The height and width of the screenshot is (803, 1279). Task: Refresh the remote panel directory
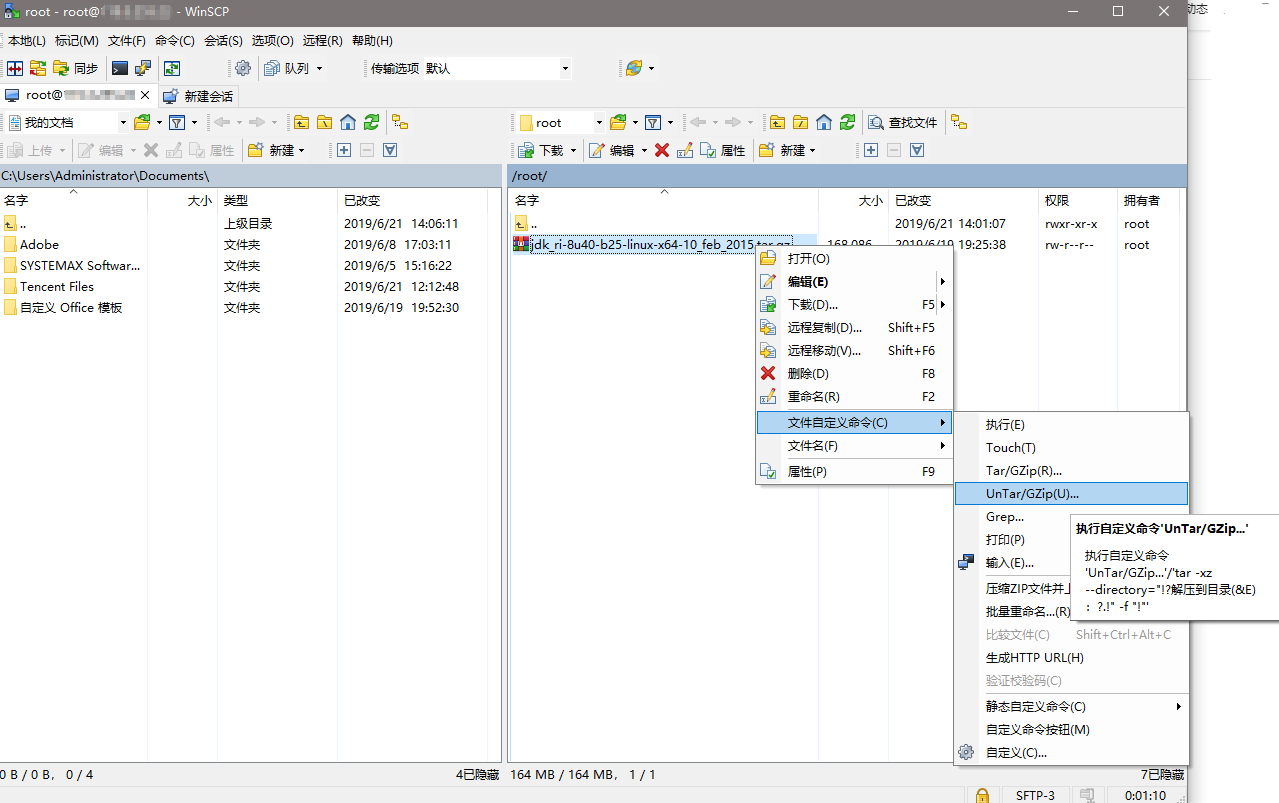point(847,122)
